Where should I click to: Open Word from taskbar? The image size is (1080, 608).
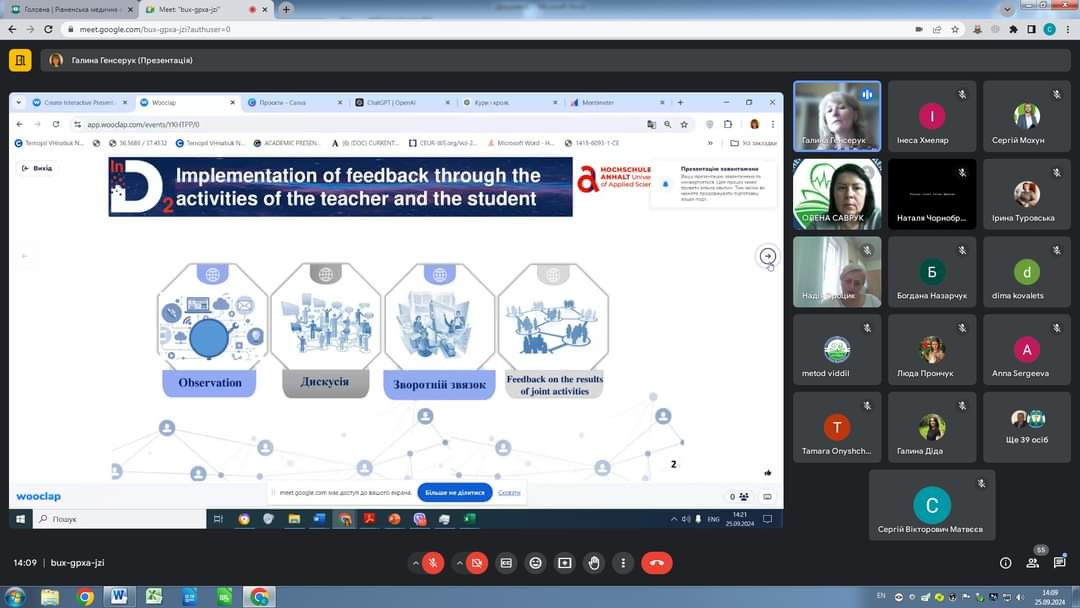pyautogui.click(x=118, y=596)
